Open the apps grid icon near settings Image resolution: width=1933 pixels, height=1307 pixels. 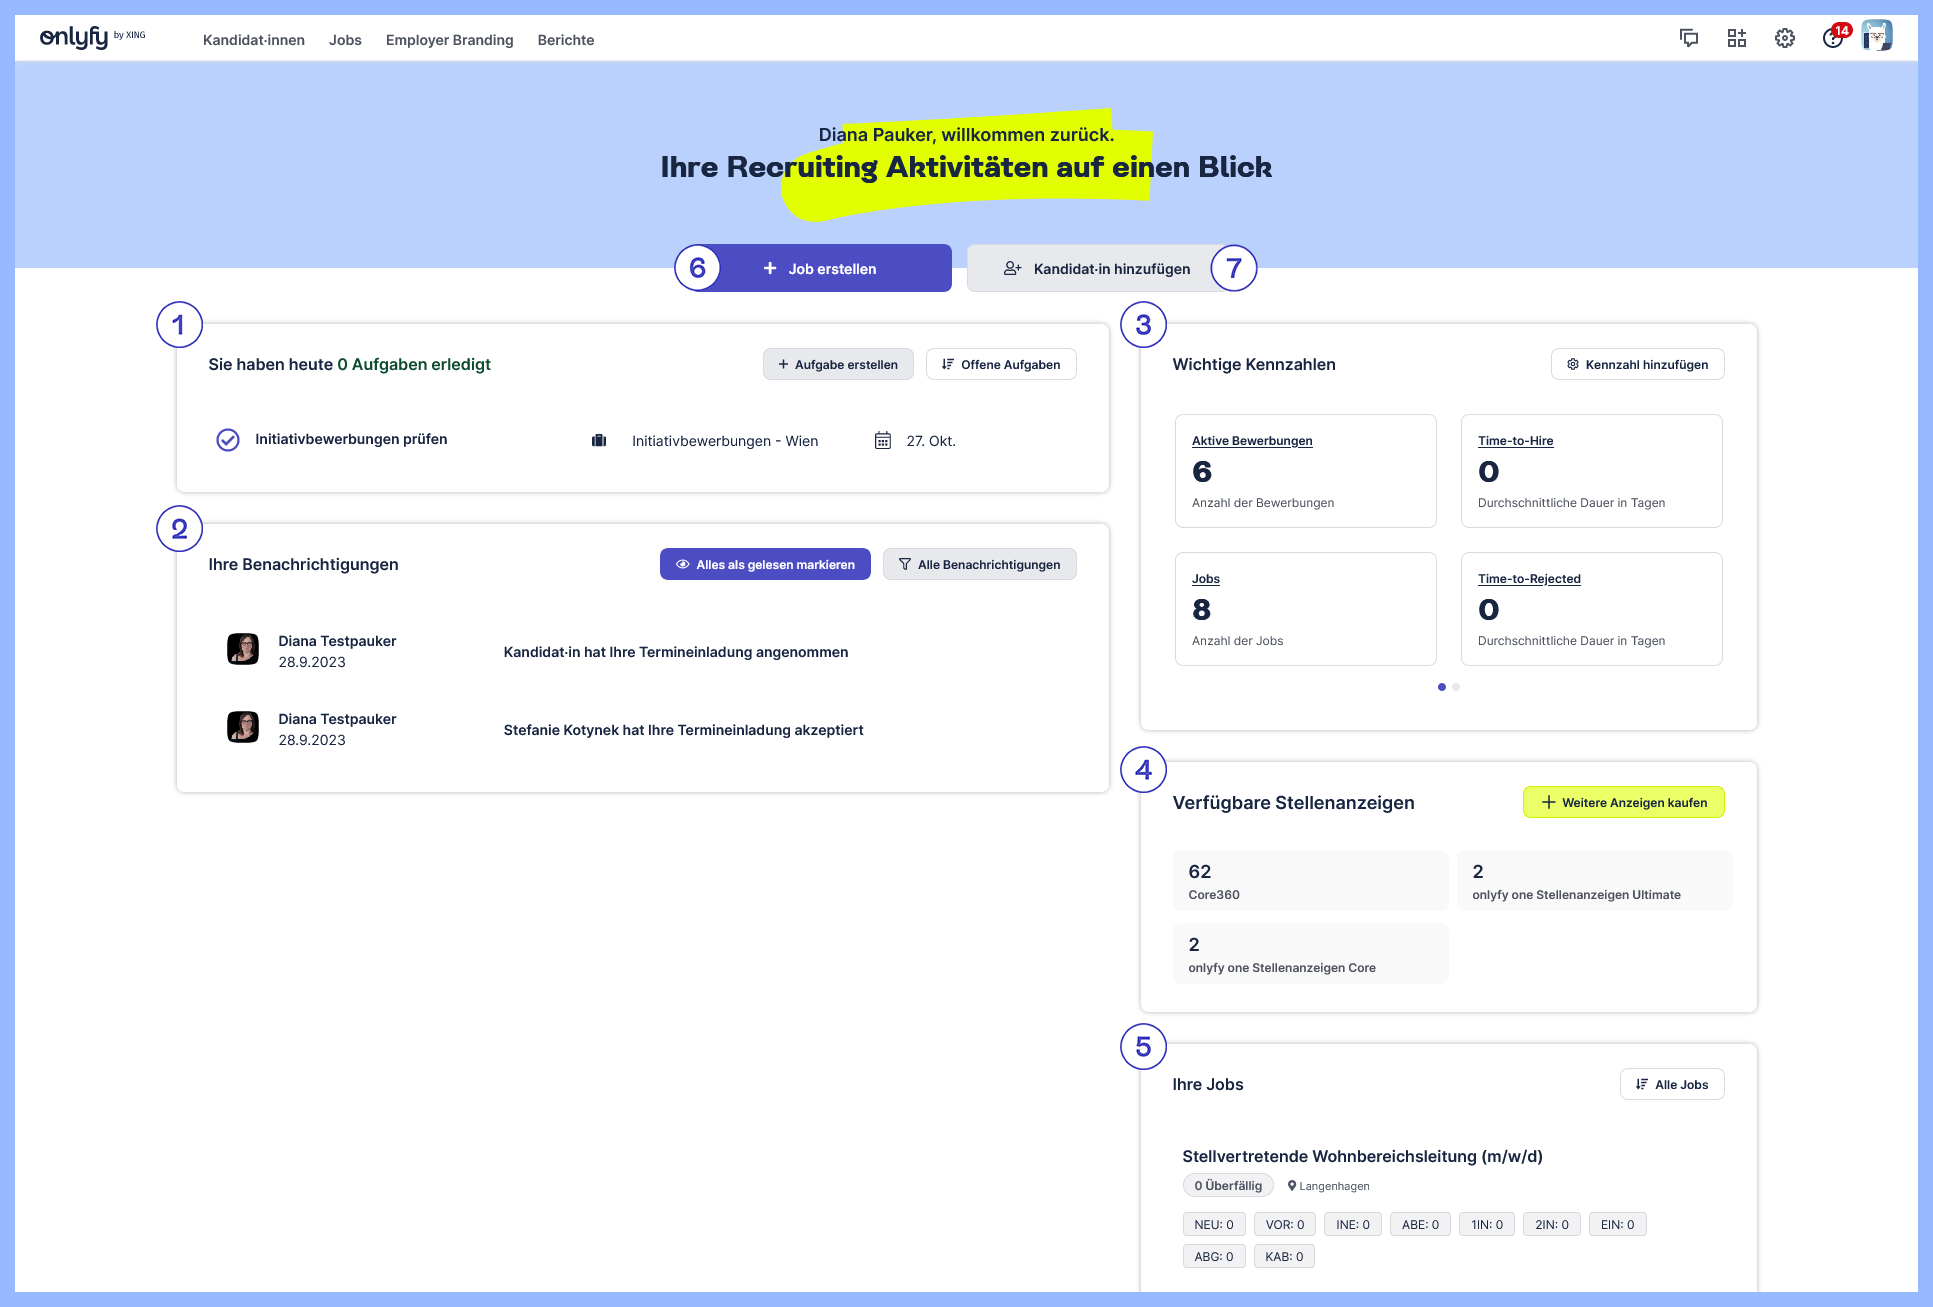click(1737, 38)
